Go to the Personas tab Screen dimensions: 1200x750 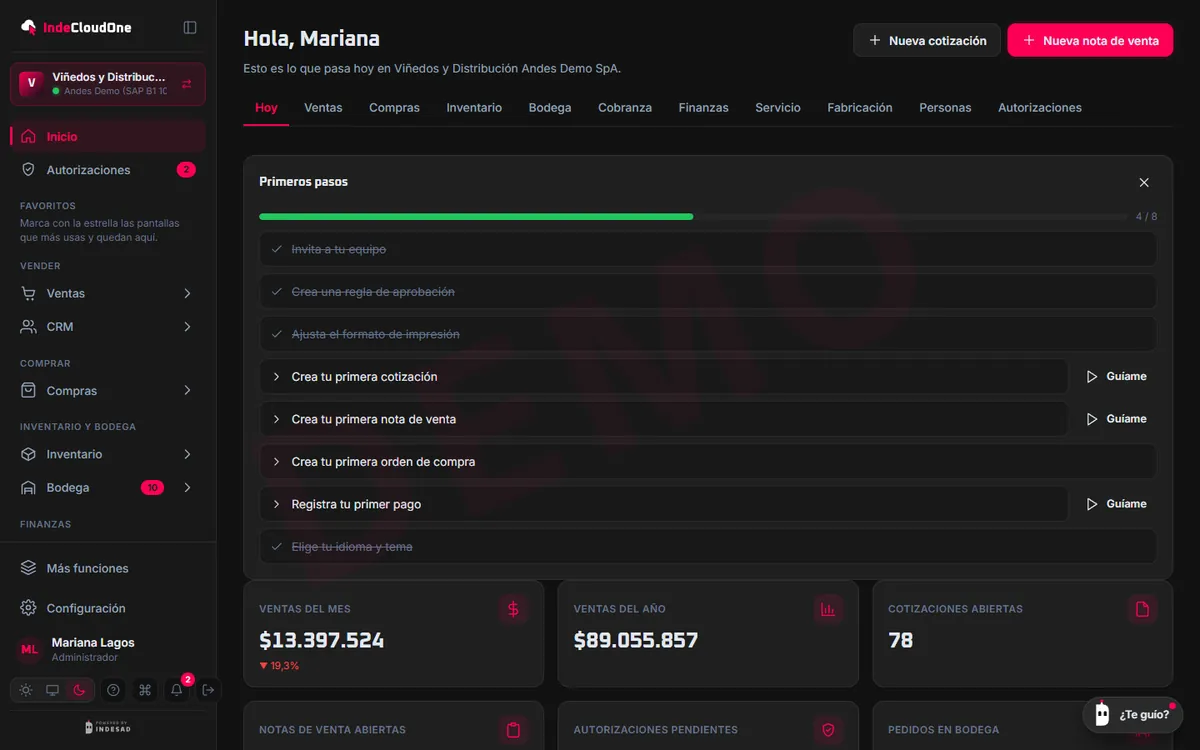click(x=945, y=108)
